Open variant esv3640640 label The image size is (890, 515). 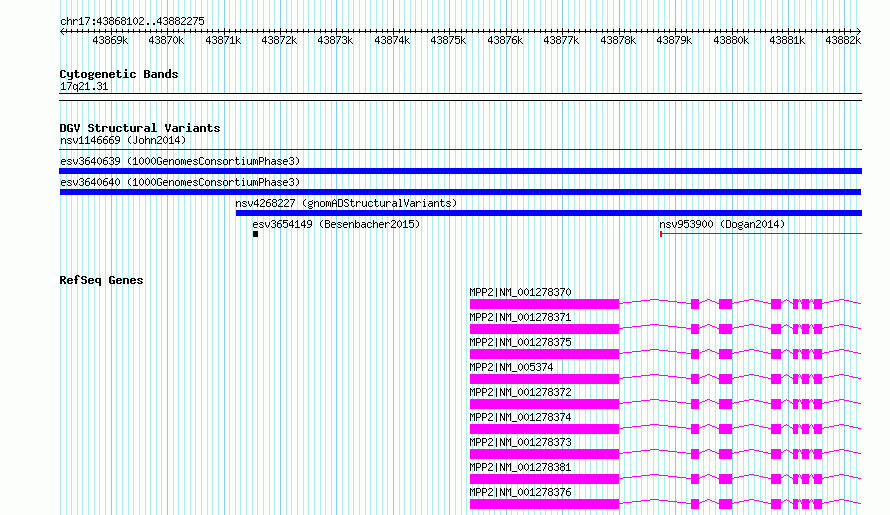(x=180, y=182)
